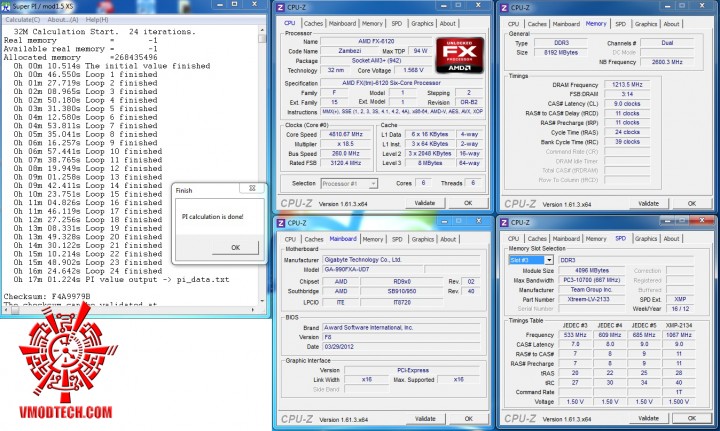This screenshot has height=431, width=720.
Task: Click OK in the Finish dialog
Action: click(236, 247)
